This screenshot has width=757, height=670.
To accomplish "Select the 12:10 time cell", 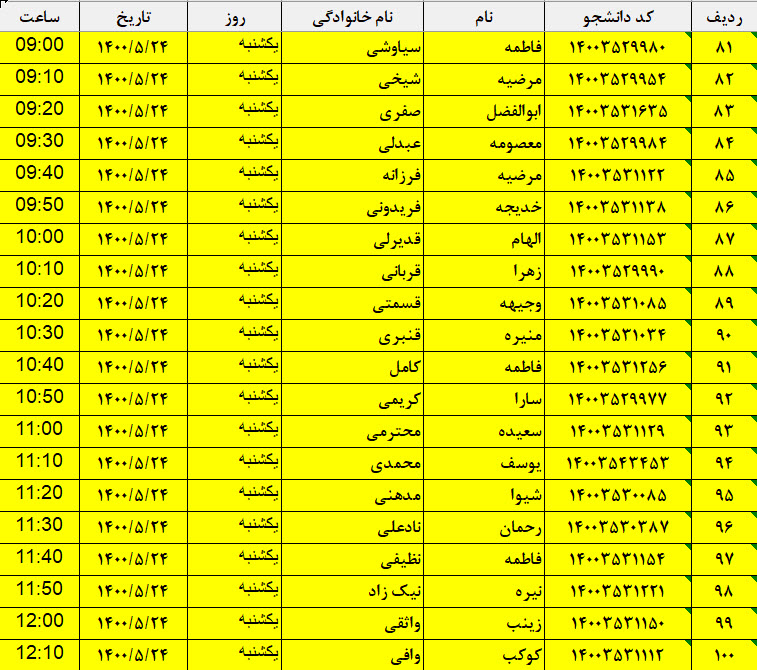I will [40, 654].
